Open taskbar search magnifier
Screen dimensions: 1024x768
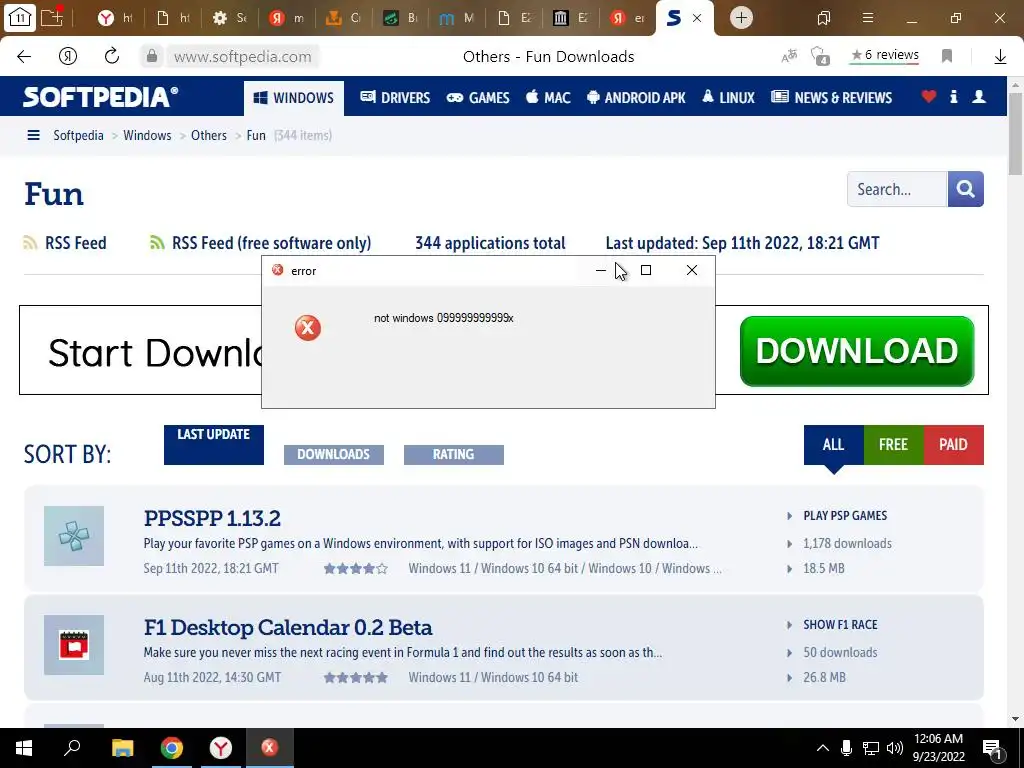pos(72,748)
